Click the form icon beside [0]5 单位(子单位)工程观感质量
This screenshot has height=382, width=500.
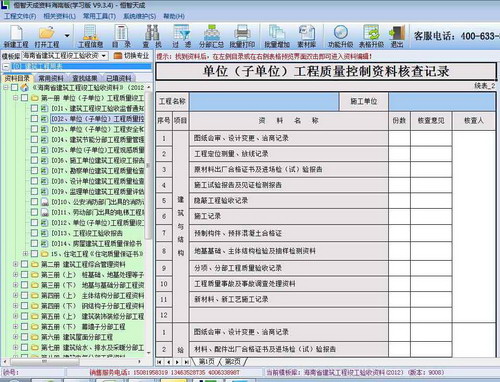pos(44,150)
